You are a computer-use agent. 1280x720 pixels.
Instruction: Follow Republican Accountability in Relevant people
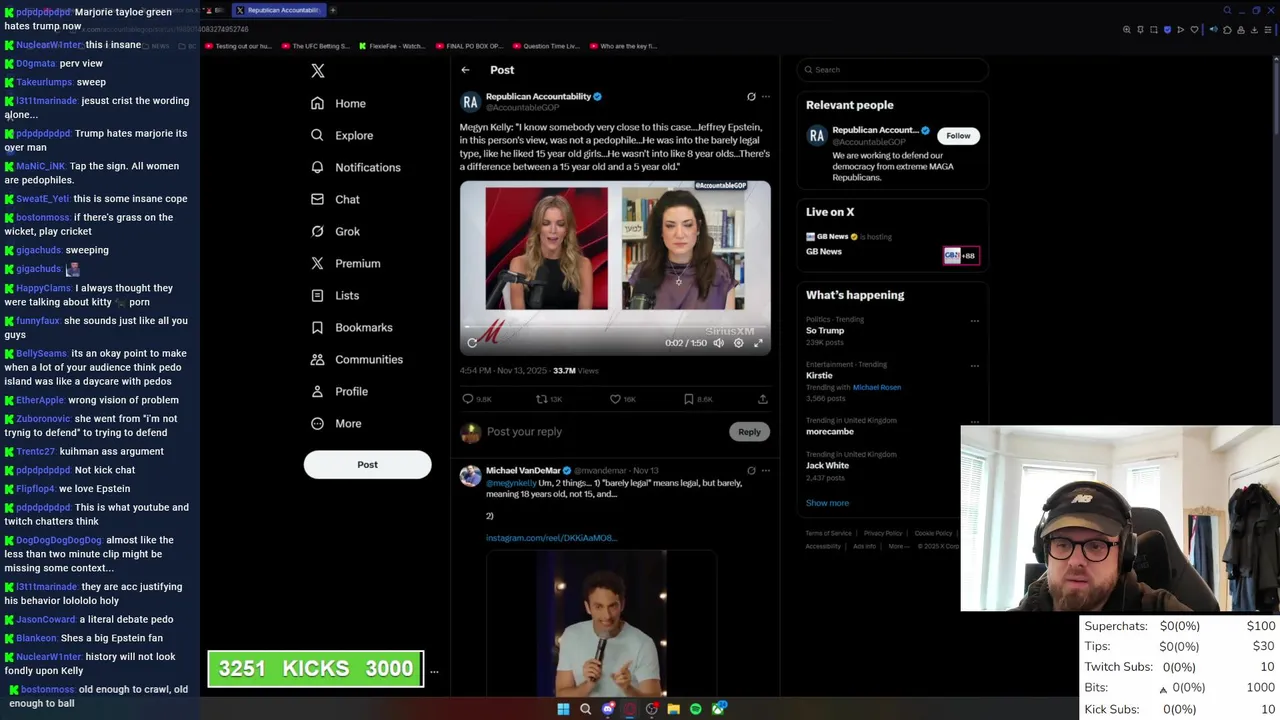[958, 136]
